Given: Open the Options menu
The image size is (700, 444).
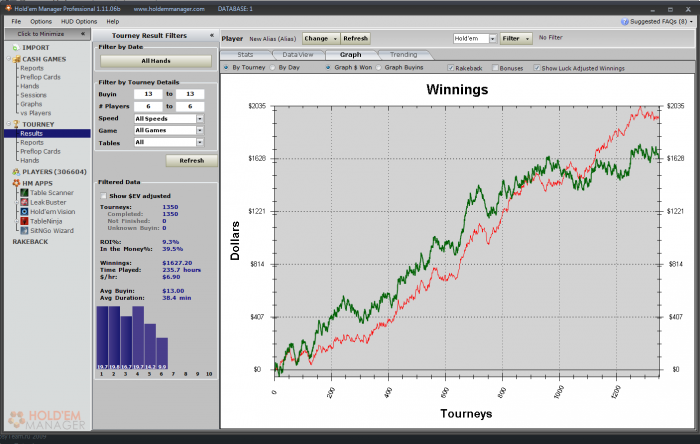Looking at the screenshot, I should (41, 21).
